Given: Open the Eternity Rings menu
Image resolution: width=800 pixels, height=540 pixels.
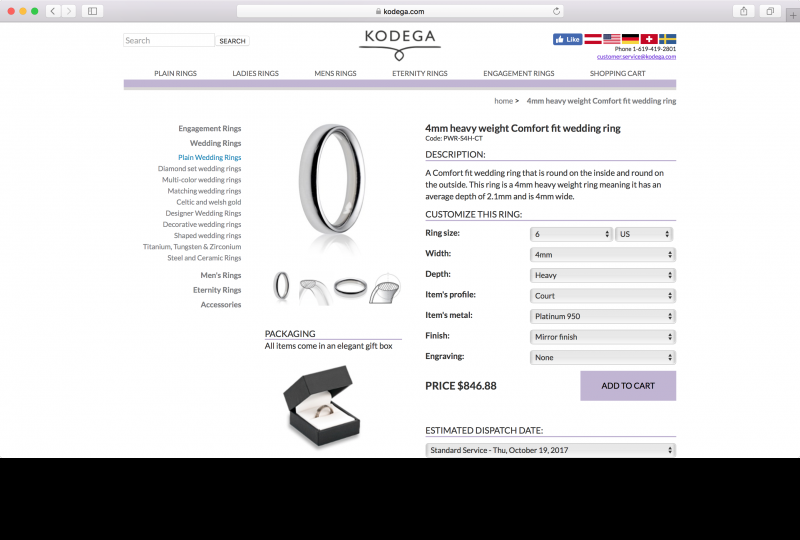Looking at the screenshot, I should coord(419,73).
